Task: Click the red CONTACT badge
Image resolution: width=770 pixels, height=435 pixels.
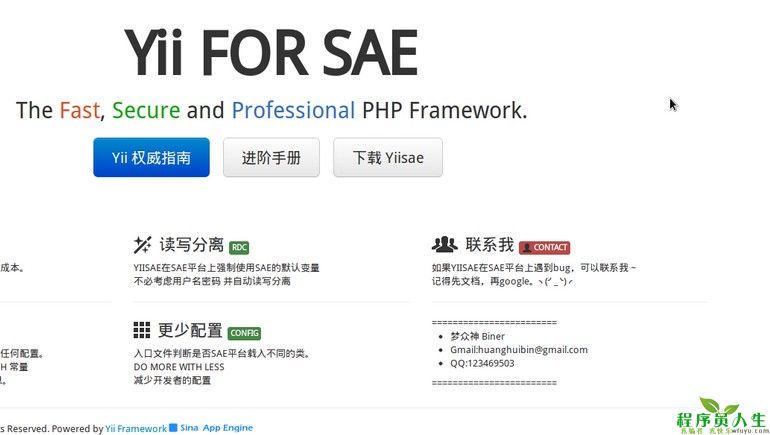Action: tap(545, 247)
